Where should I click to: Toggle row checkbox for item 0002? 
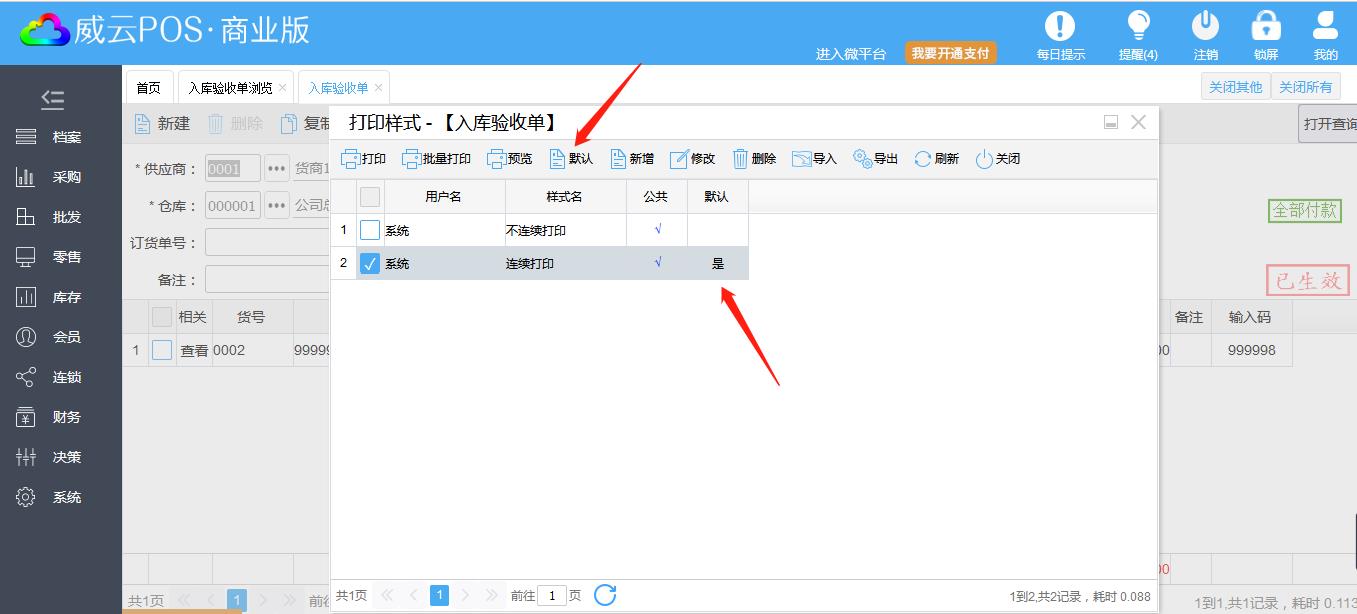[x=162, y=350]
